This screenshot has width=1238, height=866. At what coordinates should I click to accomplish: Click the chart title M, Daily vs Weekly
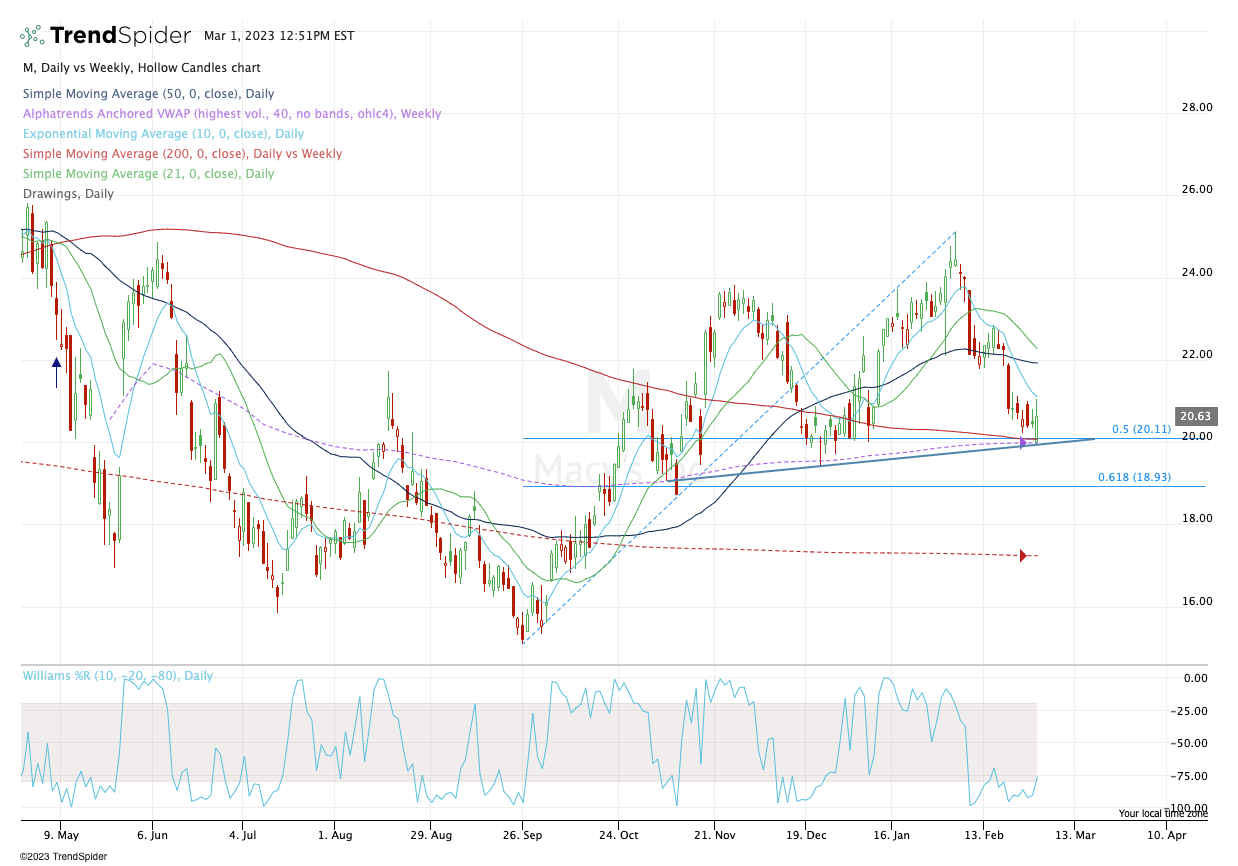[141, 68]
